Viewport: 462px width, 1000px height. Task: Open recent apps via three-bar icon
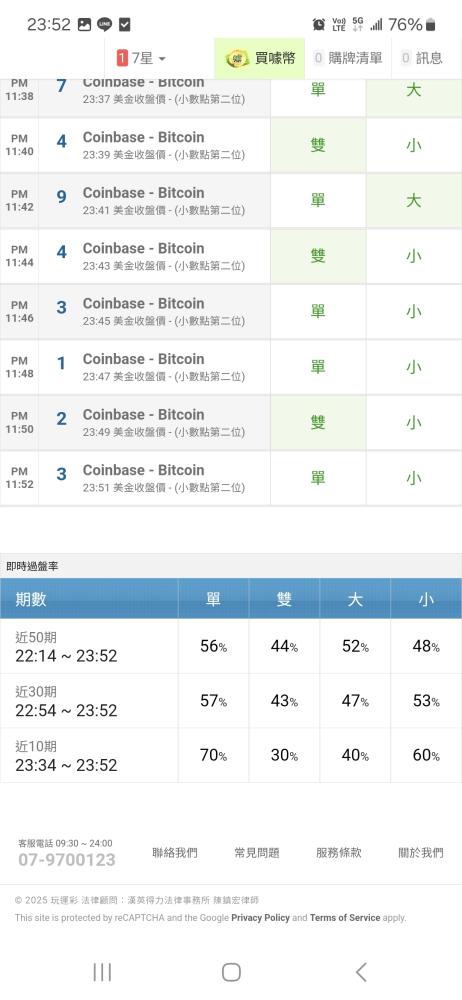102,972
